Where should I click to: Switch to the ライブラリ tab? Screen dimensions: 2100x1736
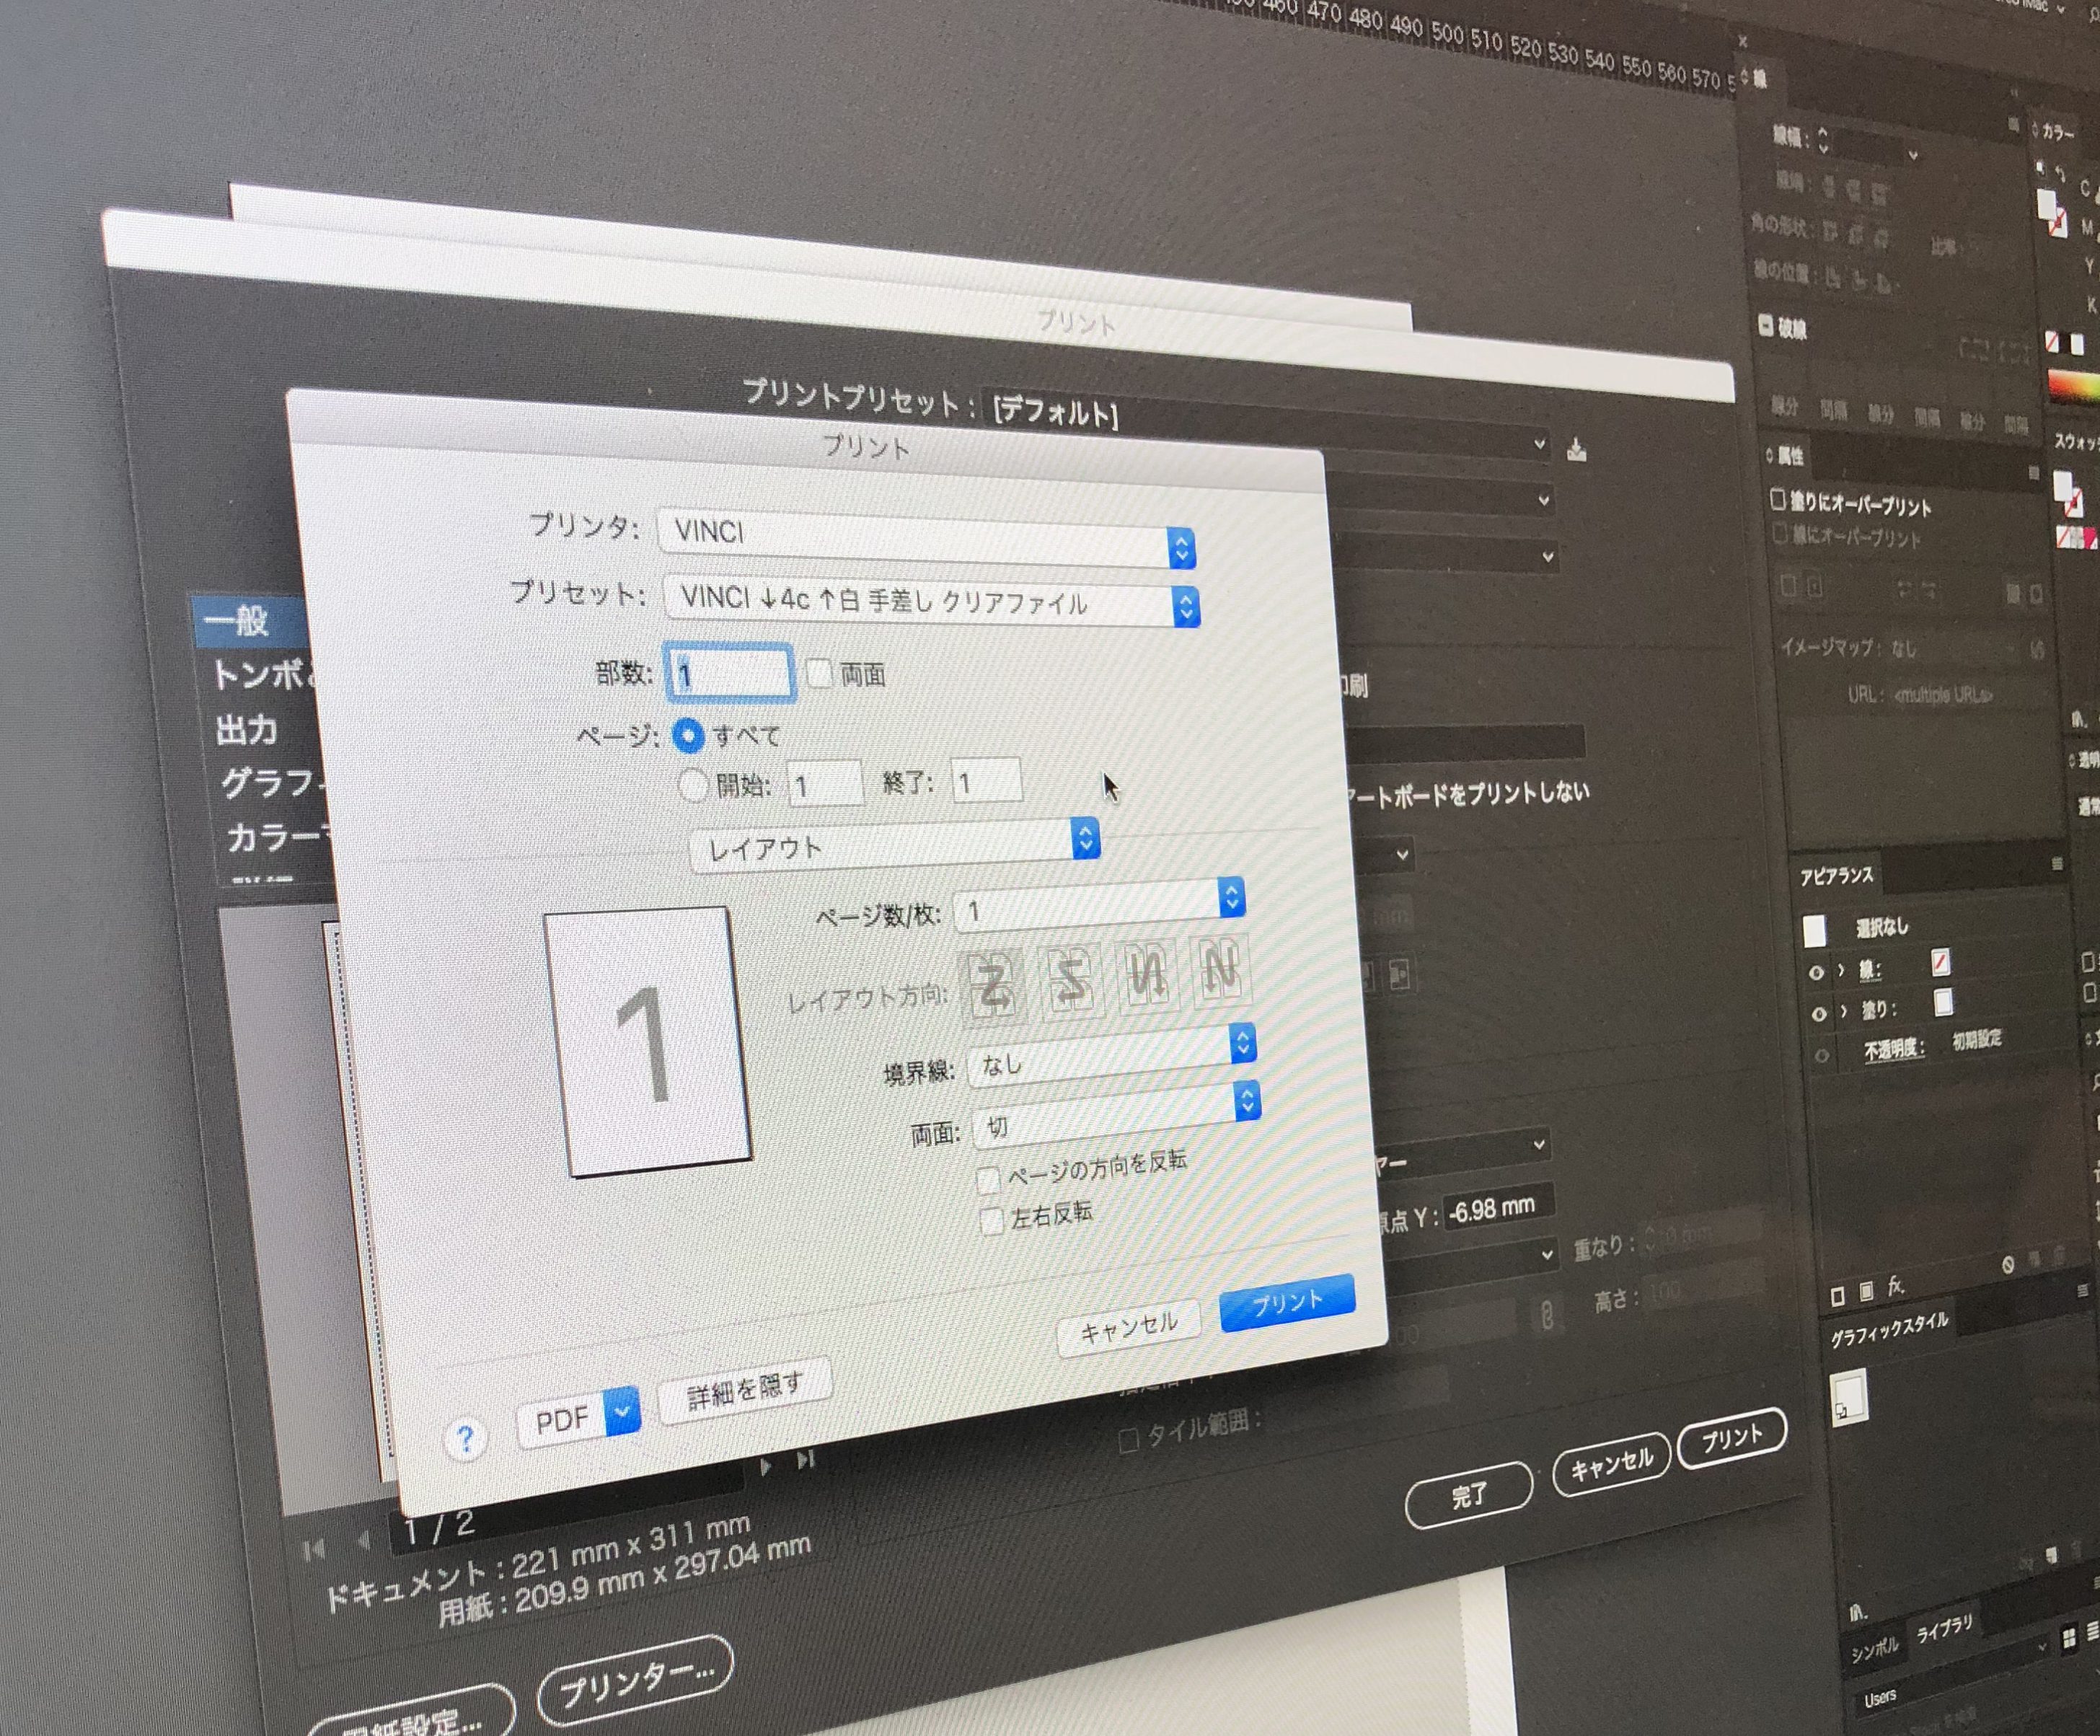point(1944,1629)
